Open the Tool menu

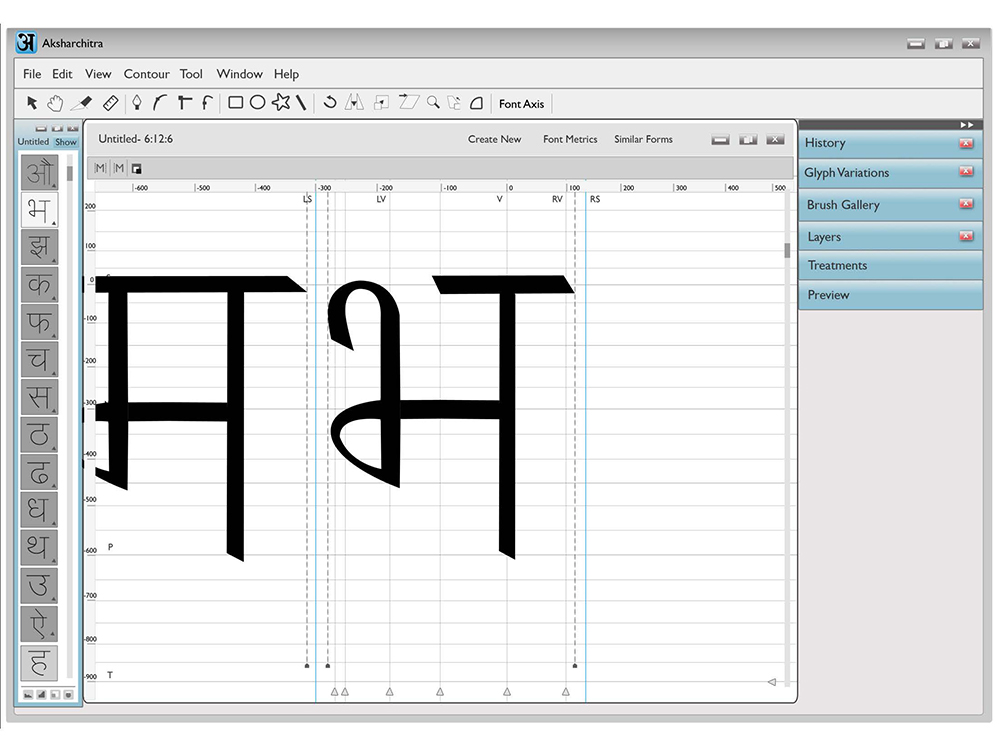point(191,74)
